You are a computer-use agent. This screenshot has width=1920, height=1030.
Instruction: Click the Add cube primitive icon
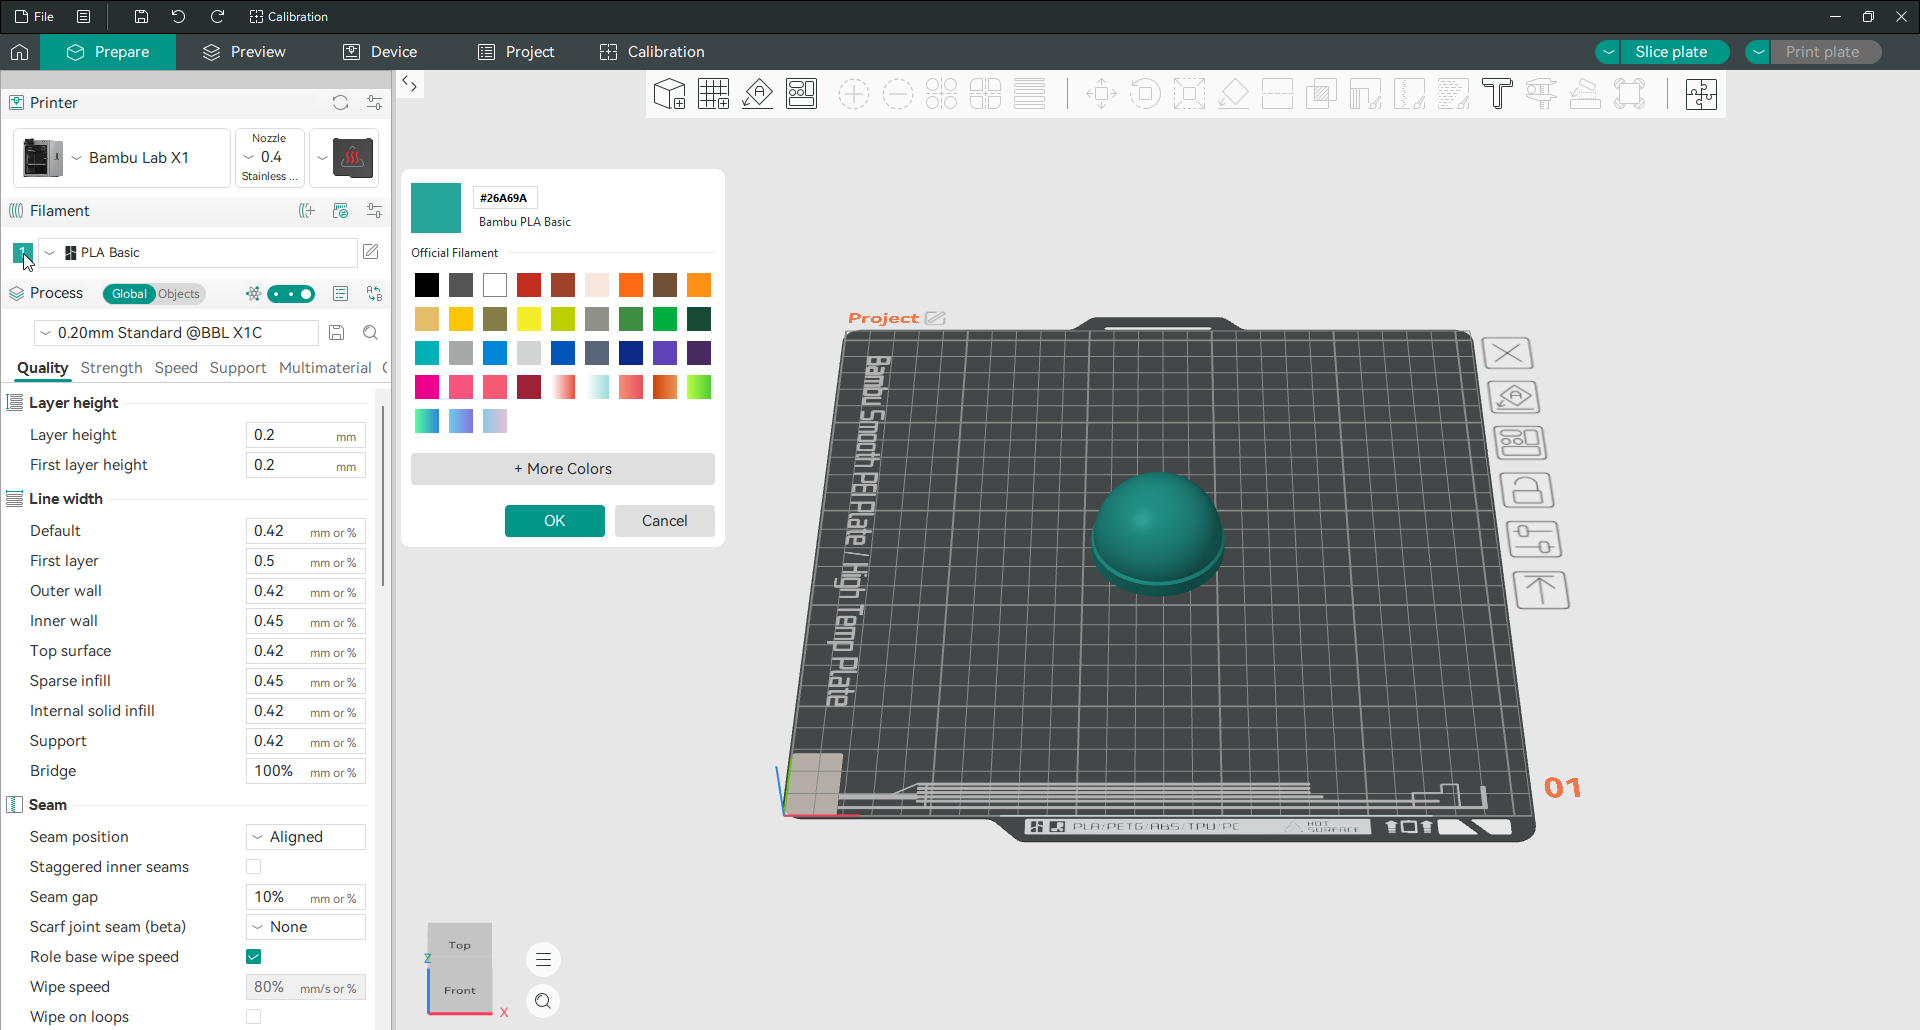[669, 94]
